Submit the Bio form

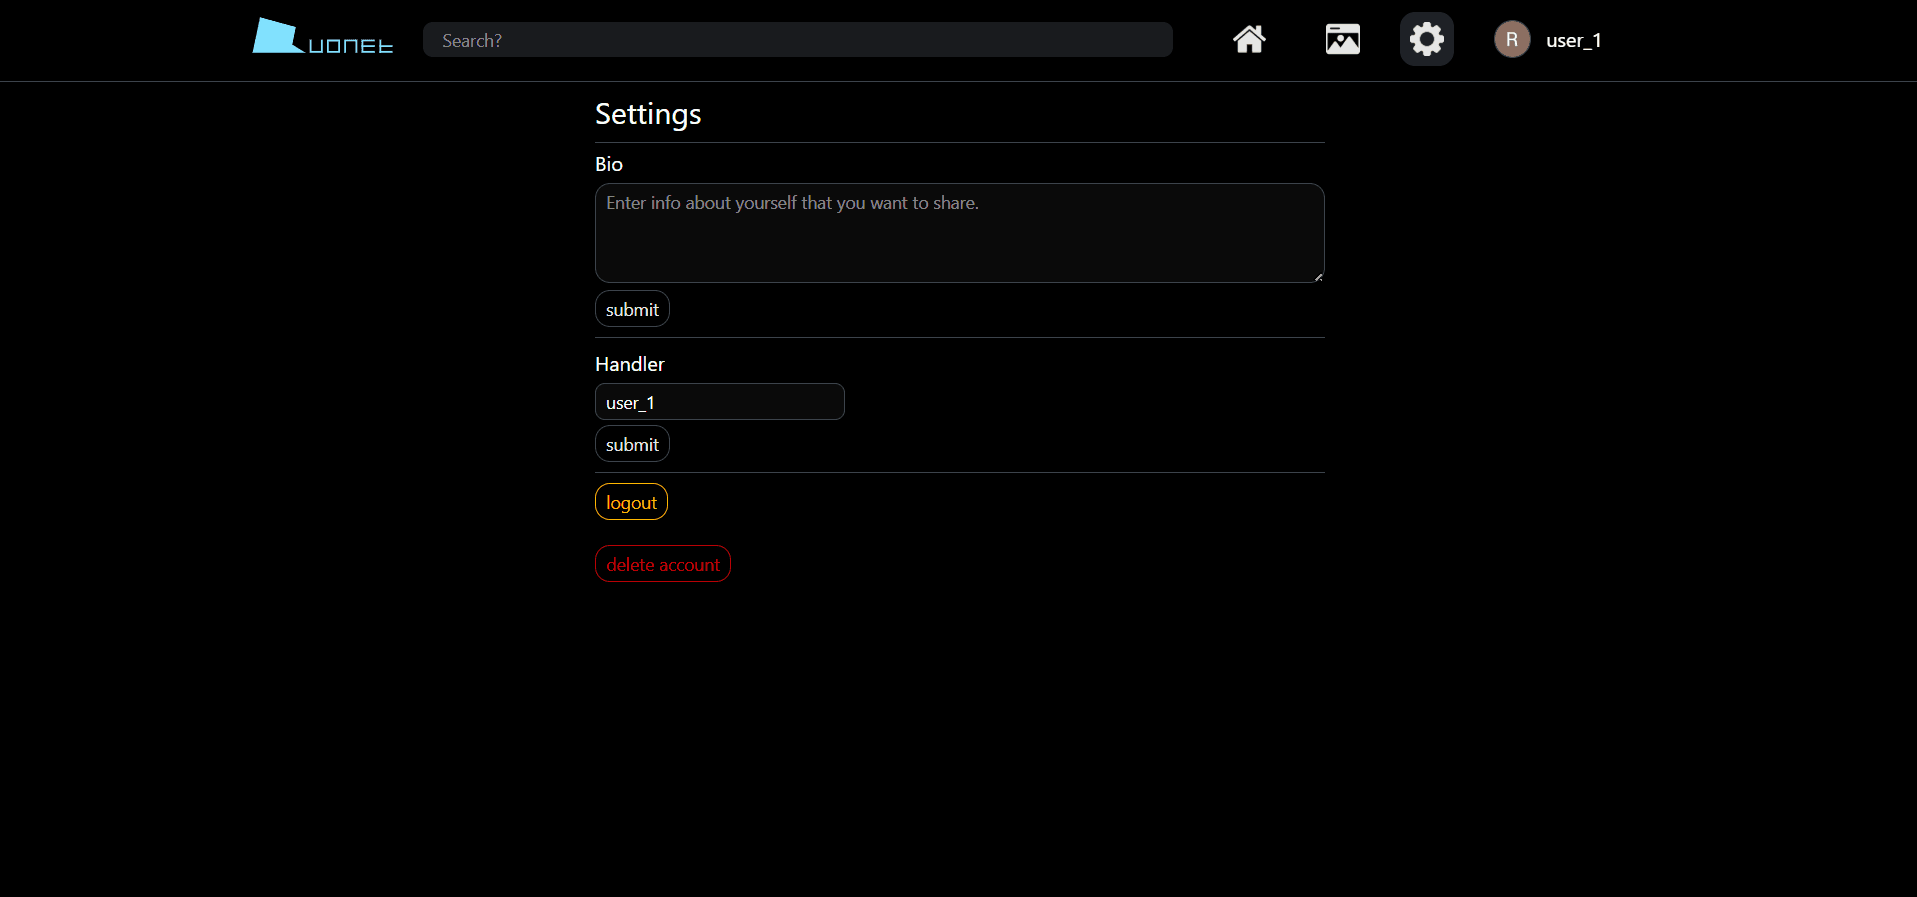pos(632,310)
